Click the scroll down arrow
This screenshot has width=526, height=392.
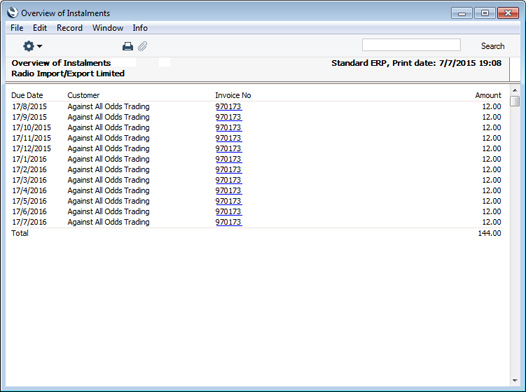pos(515,380)
